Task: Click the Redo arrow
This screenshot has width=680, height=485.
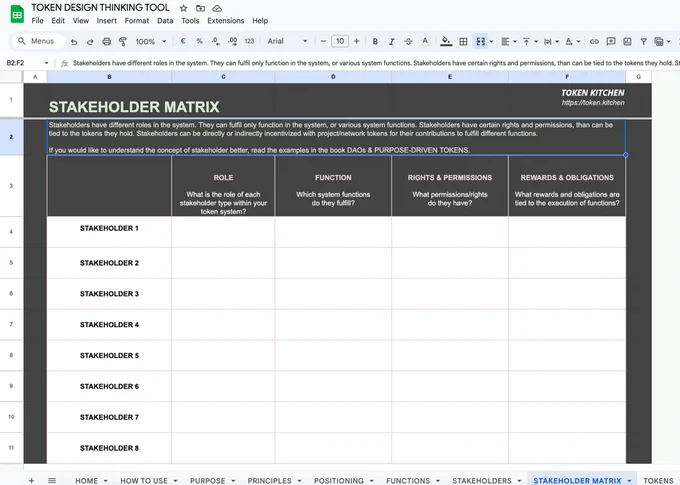Action: coord(90,42)
